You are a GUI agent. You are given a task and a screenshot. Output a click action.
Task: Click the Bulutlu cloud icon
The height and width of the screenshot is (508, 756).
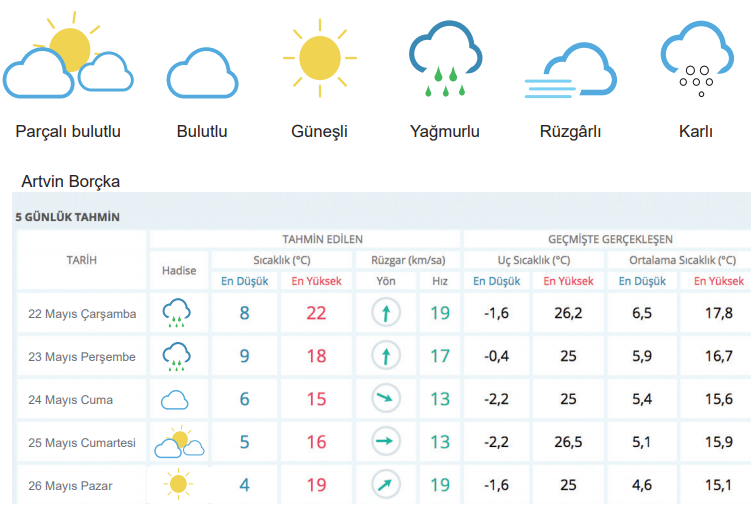202,75
